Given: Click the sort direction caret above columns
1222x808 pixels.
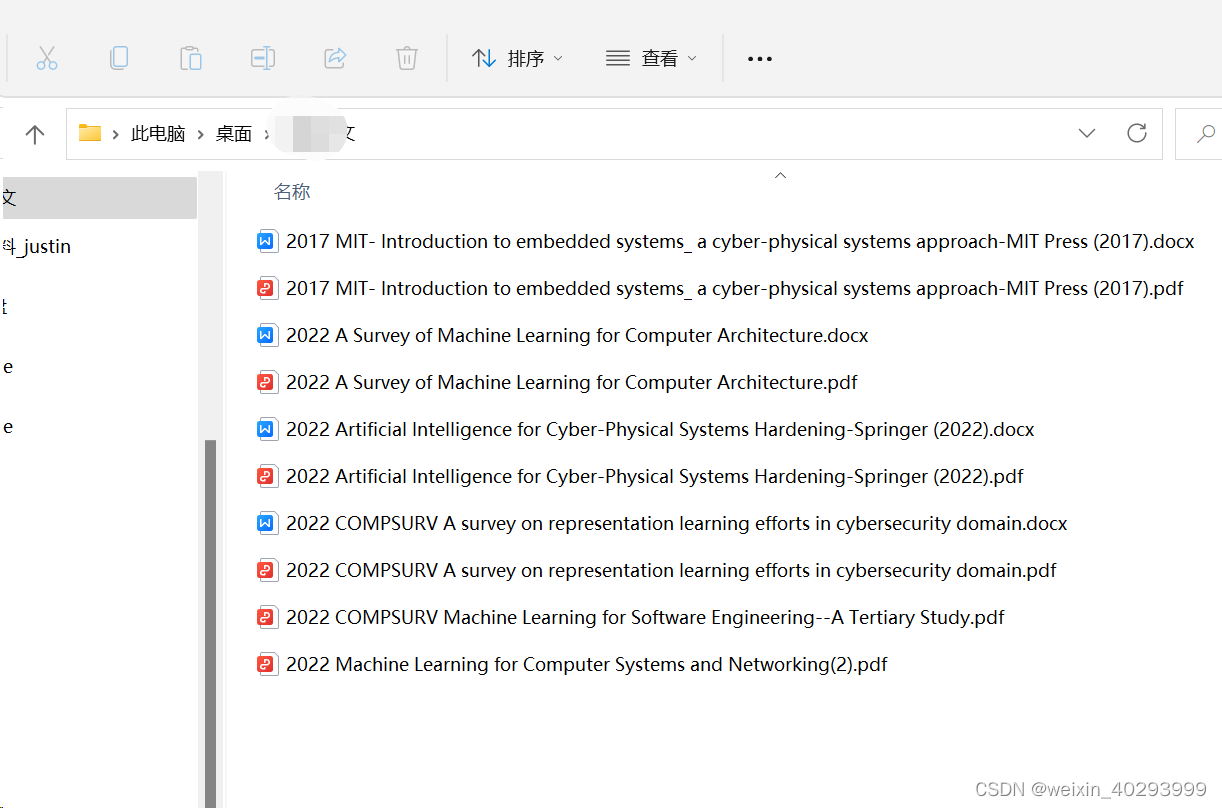Looking at the screenshot, I should pyautogui.click(x=781, y=175).
